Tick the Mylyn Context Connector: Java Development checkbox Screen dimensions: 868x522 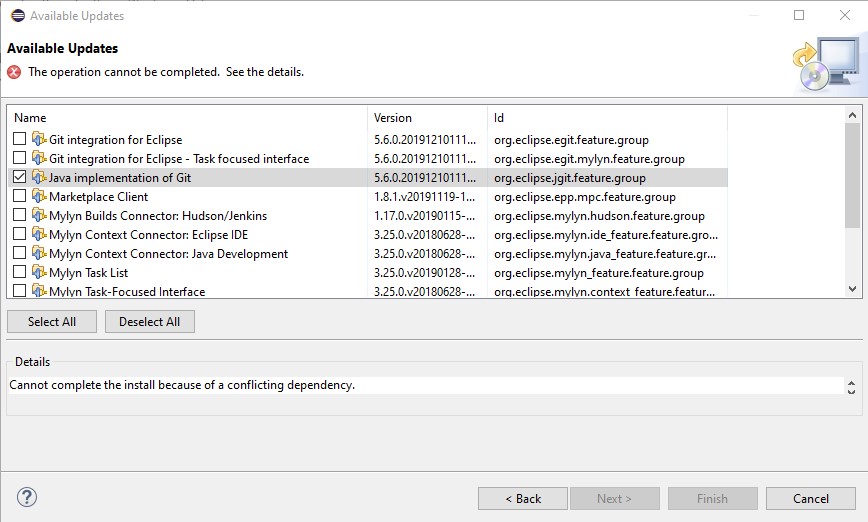[19, 252]
